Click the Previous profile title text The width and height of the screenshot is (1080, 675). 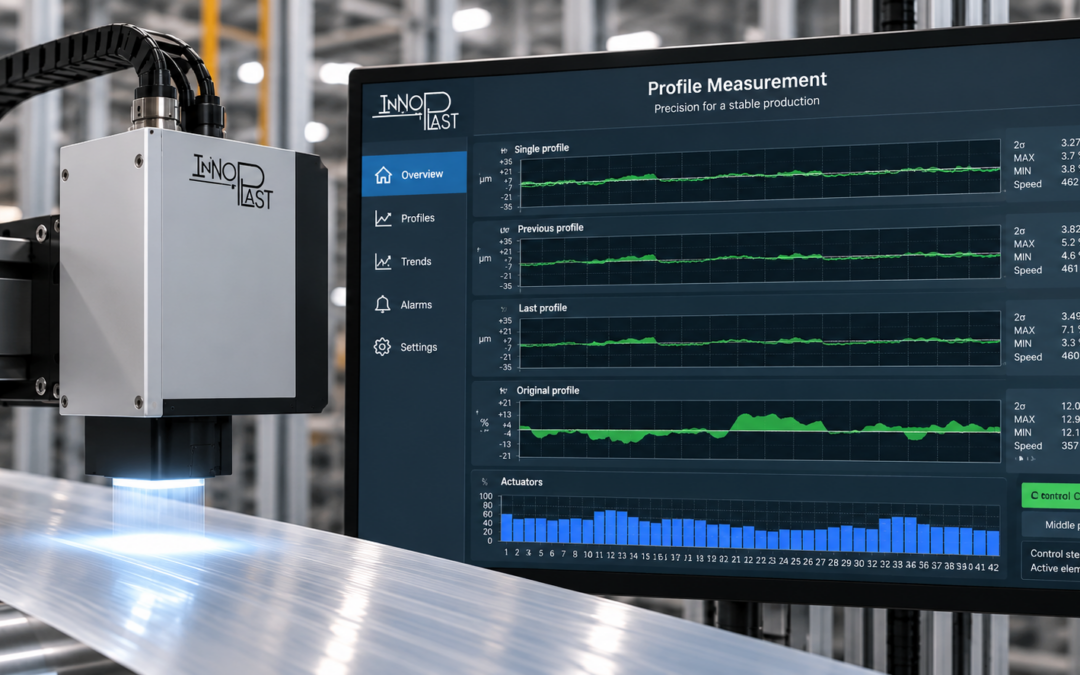pyautogui.click(x=550, y=228)
